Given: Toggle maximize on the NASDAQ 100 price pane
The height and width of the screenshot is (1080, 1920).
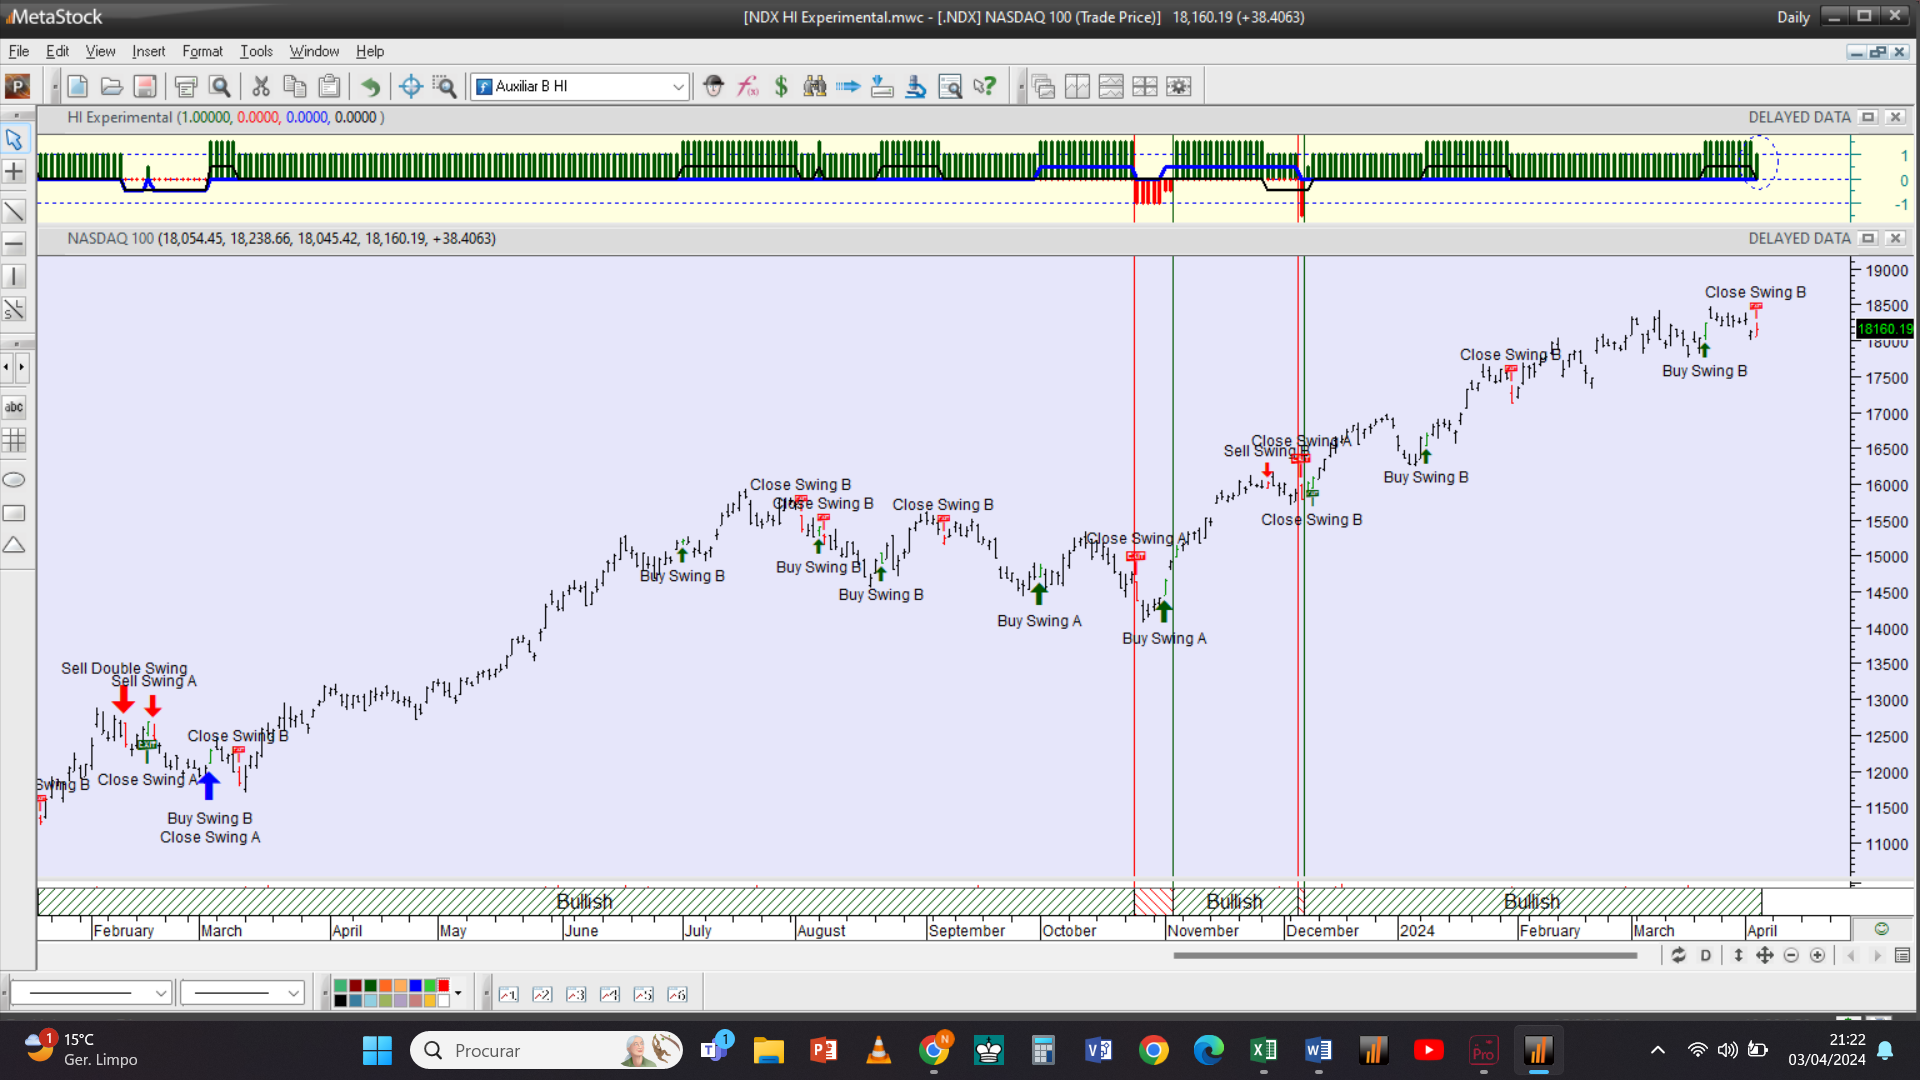Looking at the screenshot, I should coord(1867,238).
